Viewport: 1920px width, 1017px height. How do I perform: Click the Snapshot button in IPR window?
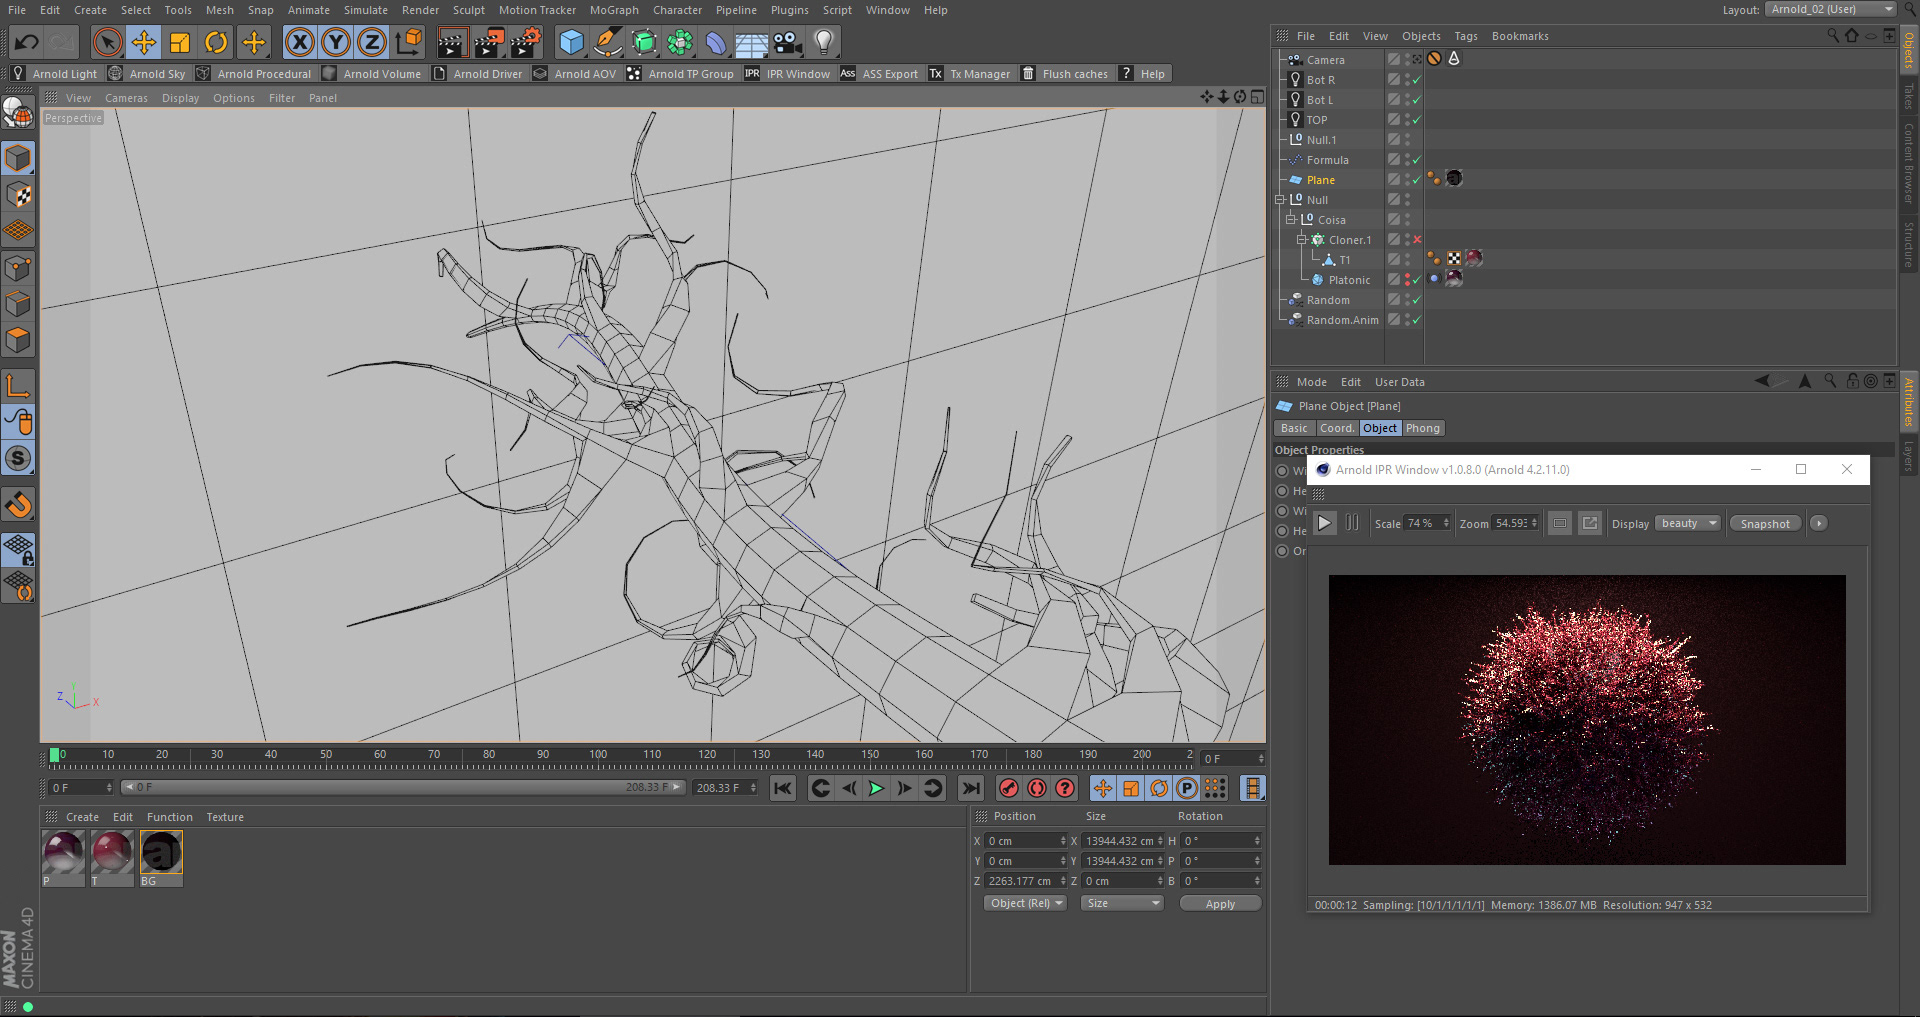click(1764, 524)
